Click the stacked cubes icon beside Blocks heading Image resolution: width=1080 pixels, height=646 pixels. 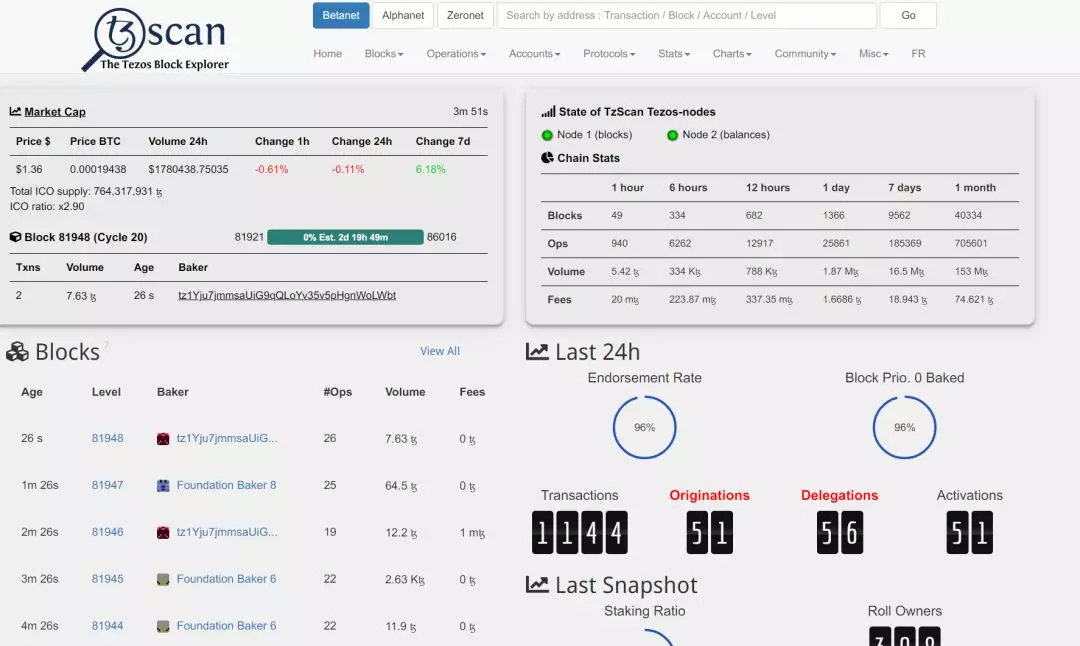(x=17, y=352)
